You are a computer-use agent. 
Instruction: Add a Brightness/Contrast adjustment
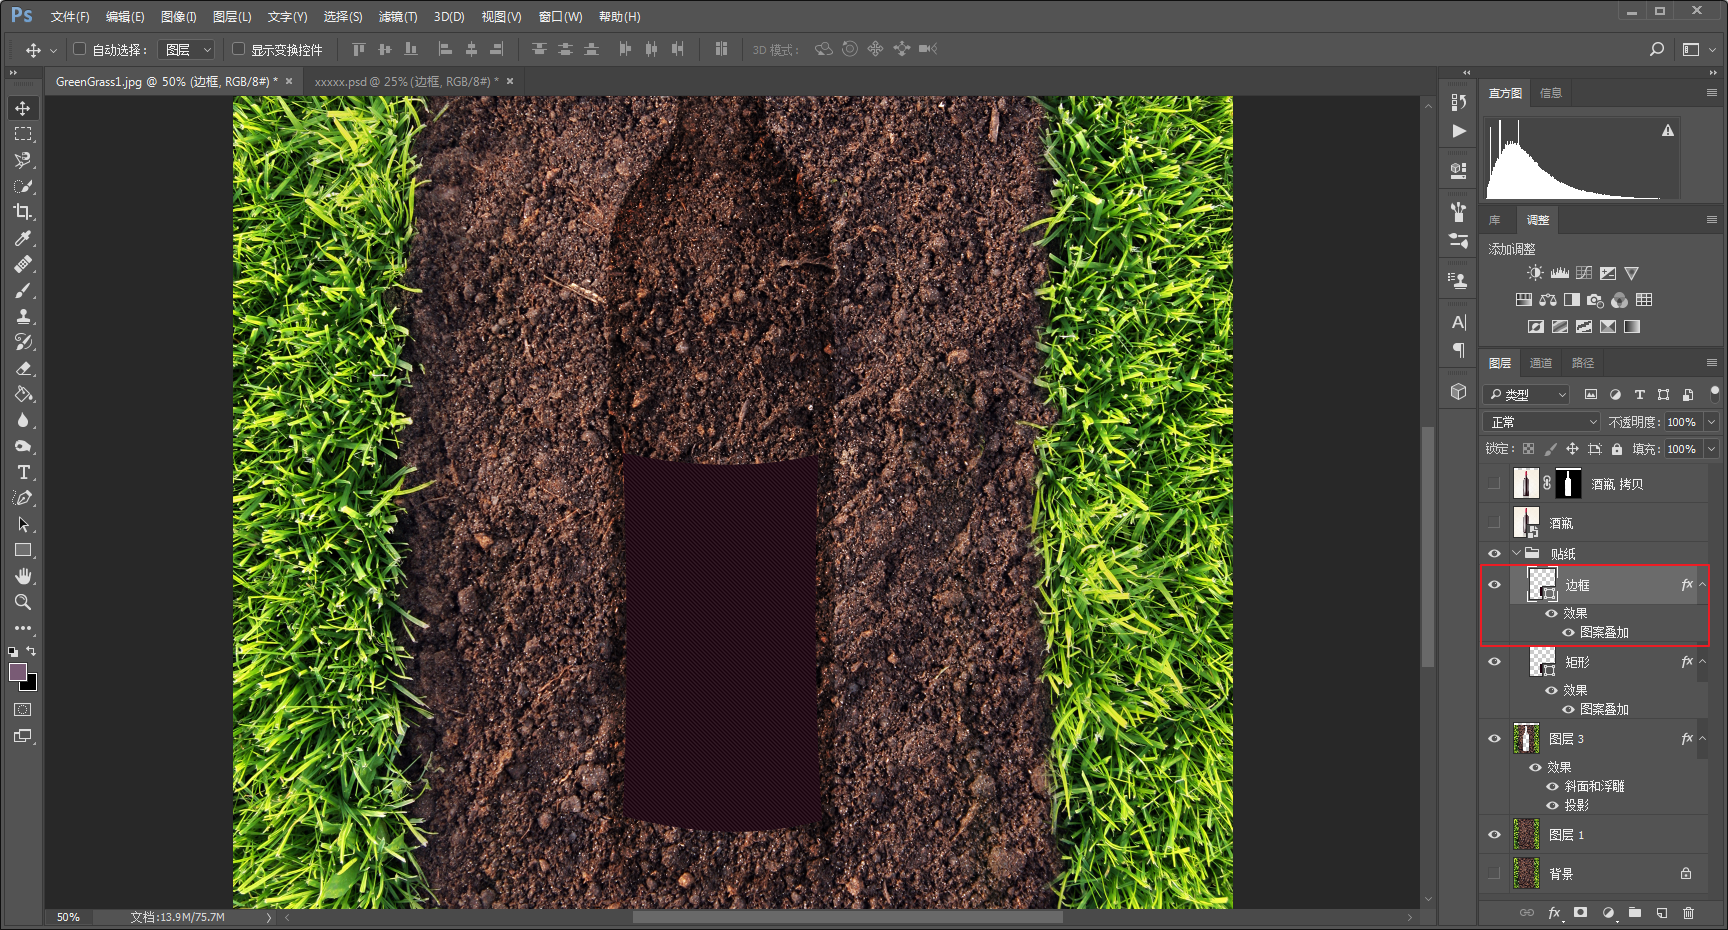click(x=1535, y=273)
